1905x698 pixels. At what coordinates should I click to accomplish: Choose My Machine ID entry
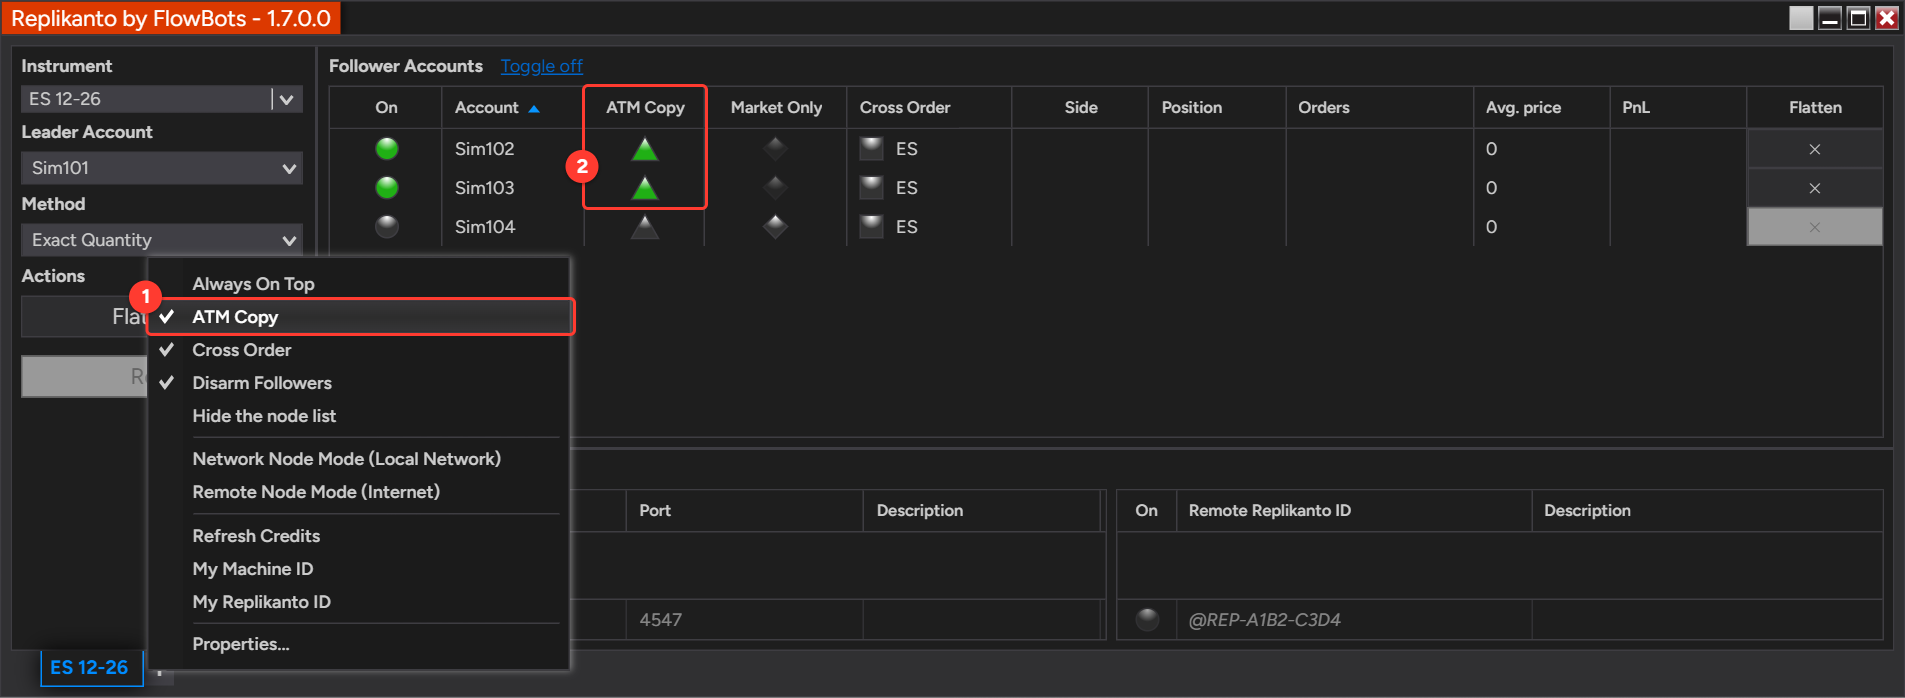358,569
